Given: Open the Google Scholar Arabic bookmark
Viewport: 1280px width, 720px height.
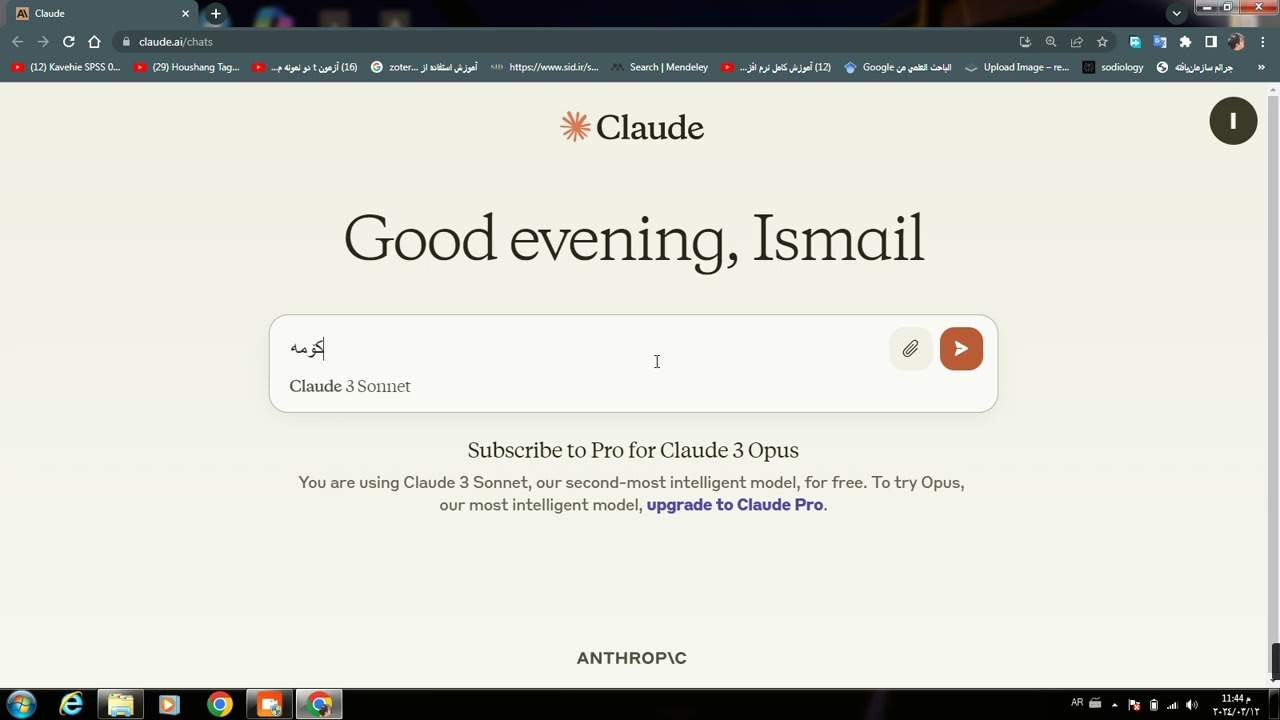Looking at the screenshot, I should [897, 68].
